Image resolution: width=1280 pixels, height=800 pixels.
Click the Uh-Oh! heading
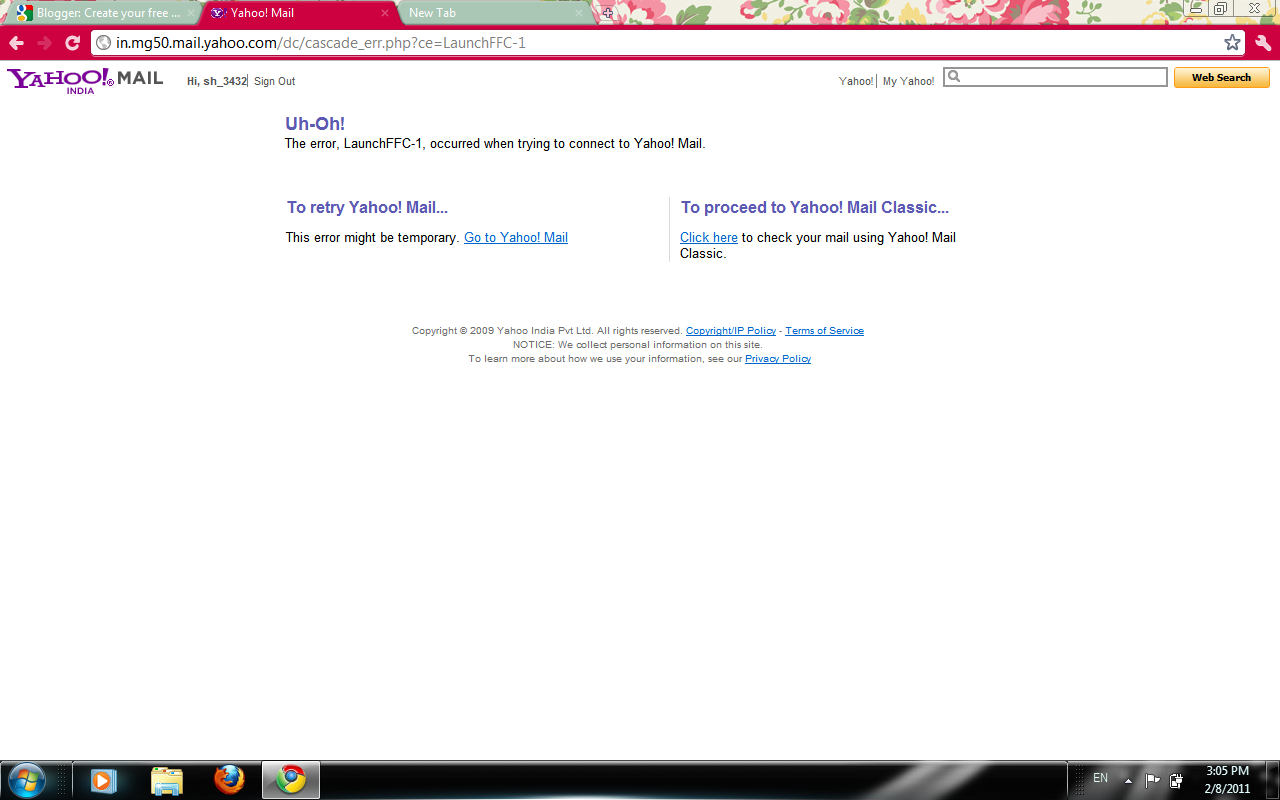click(315, 124)
